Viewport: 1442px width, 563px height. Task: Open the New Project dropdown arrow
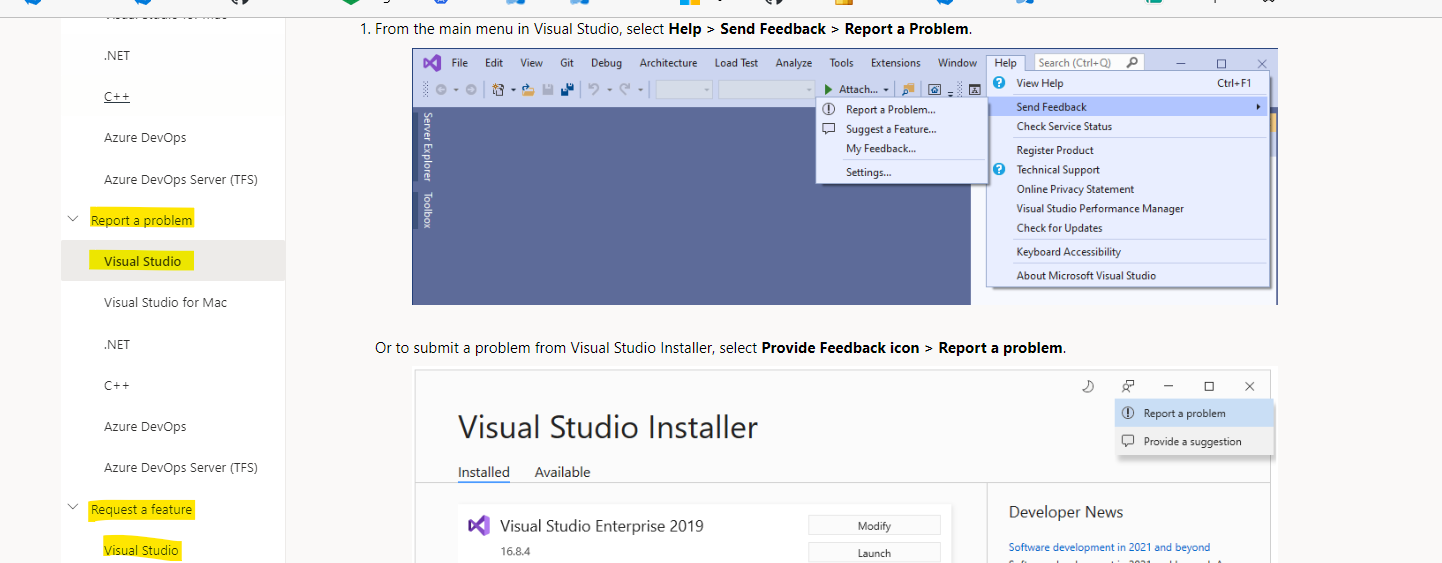[513, 90]
